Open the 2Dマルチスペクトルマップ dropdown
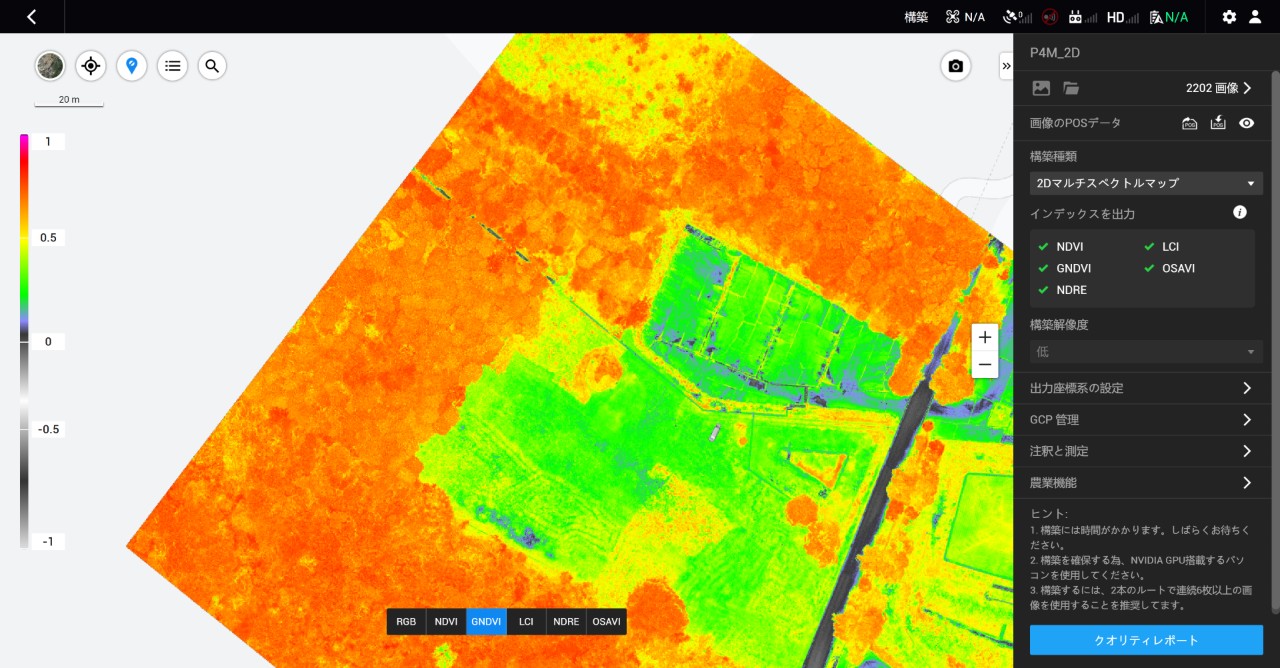Image resolution: width=1280 pixels, height=668 pixels. [x=1145, y=183]
